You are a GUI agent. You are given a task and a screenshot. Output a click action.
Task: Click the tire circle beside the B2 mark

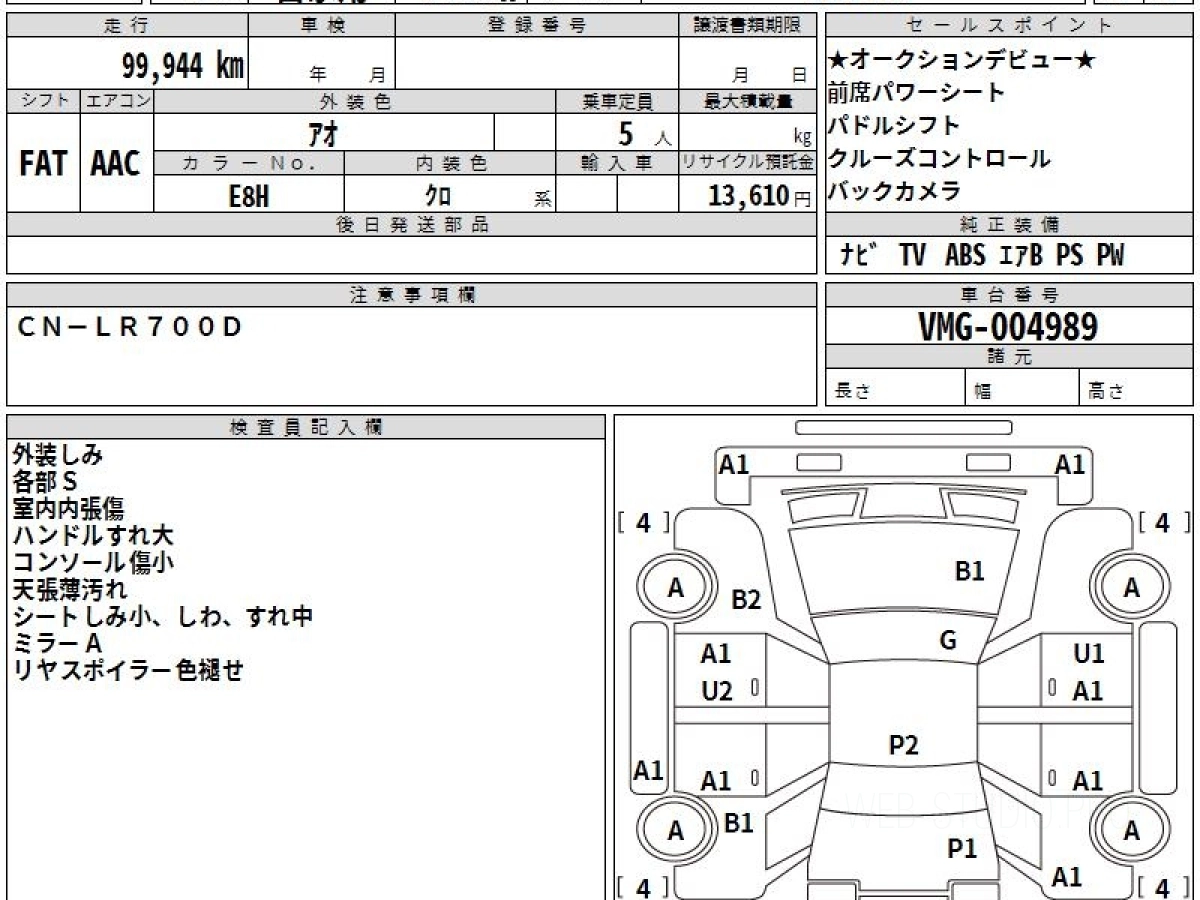point(676,589)
